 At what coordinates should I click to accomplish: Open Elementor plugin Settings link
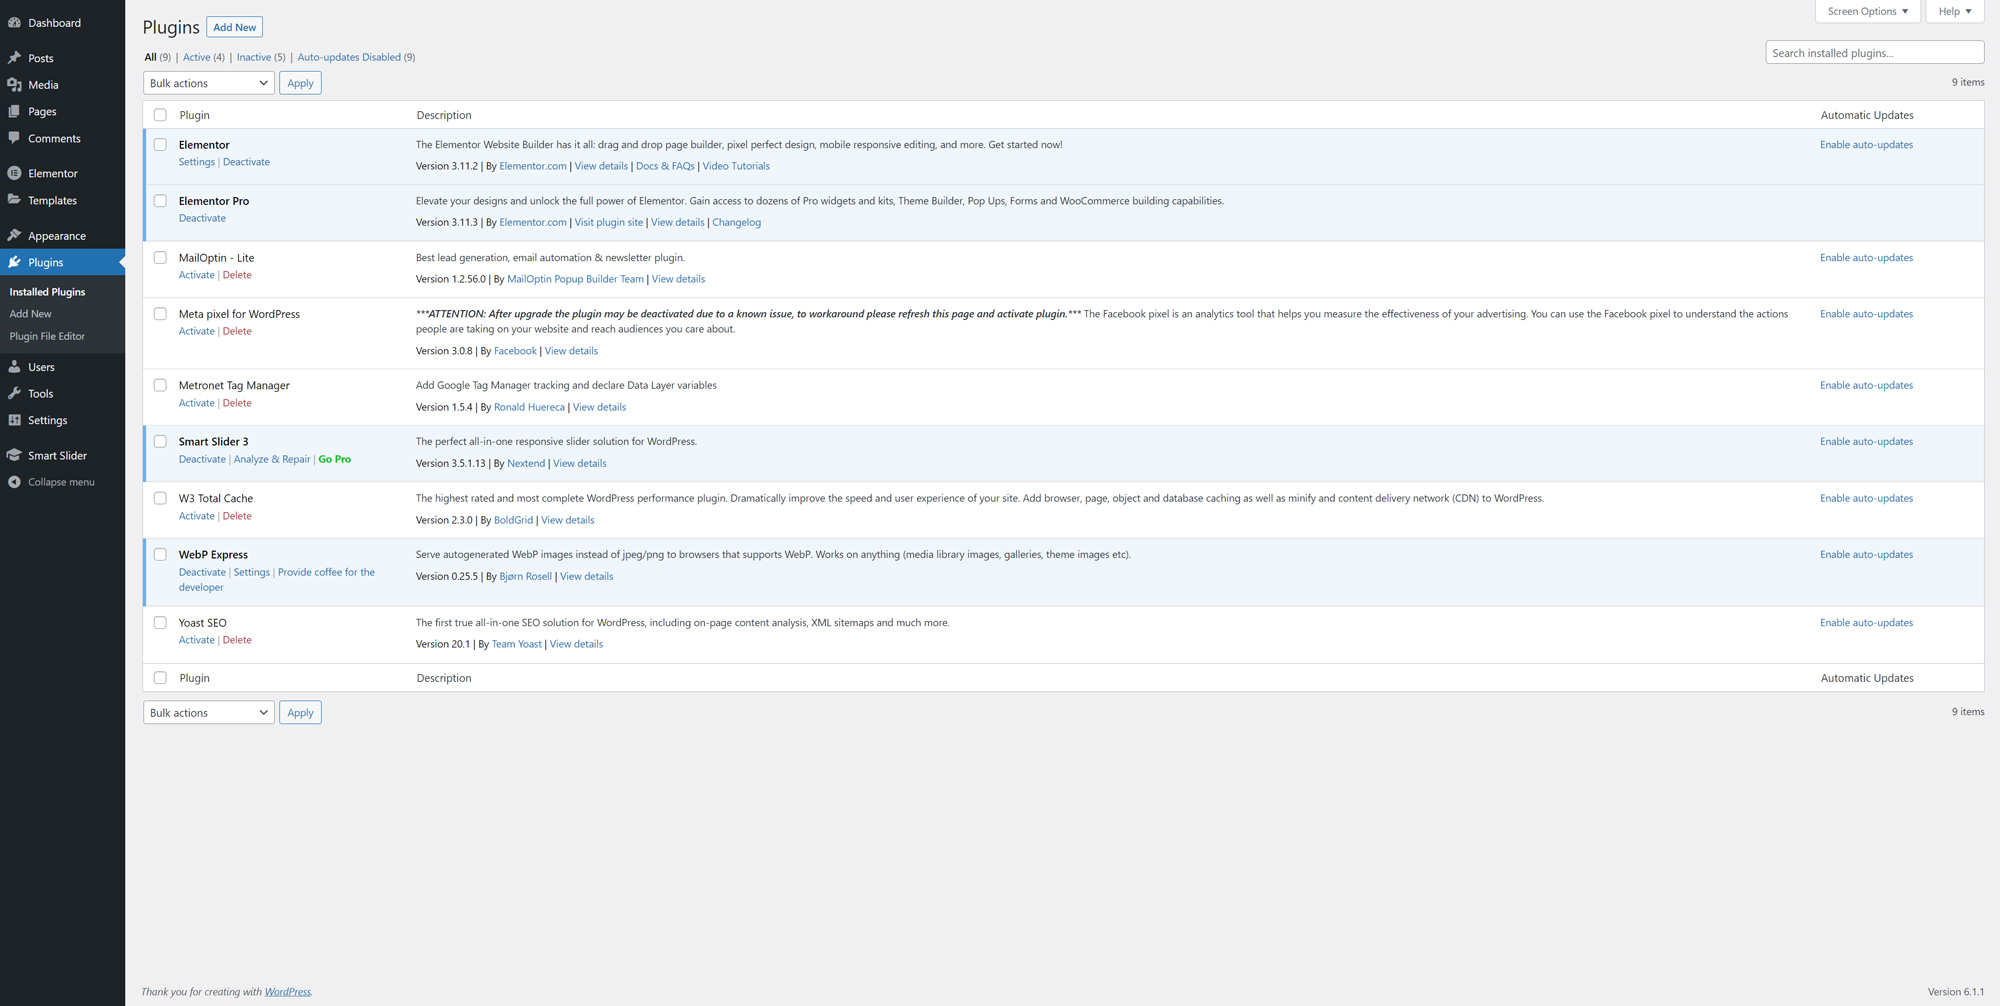[197, 162]
